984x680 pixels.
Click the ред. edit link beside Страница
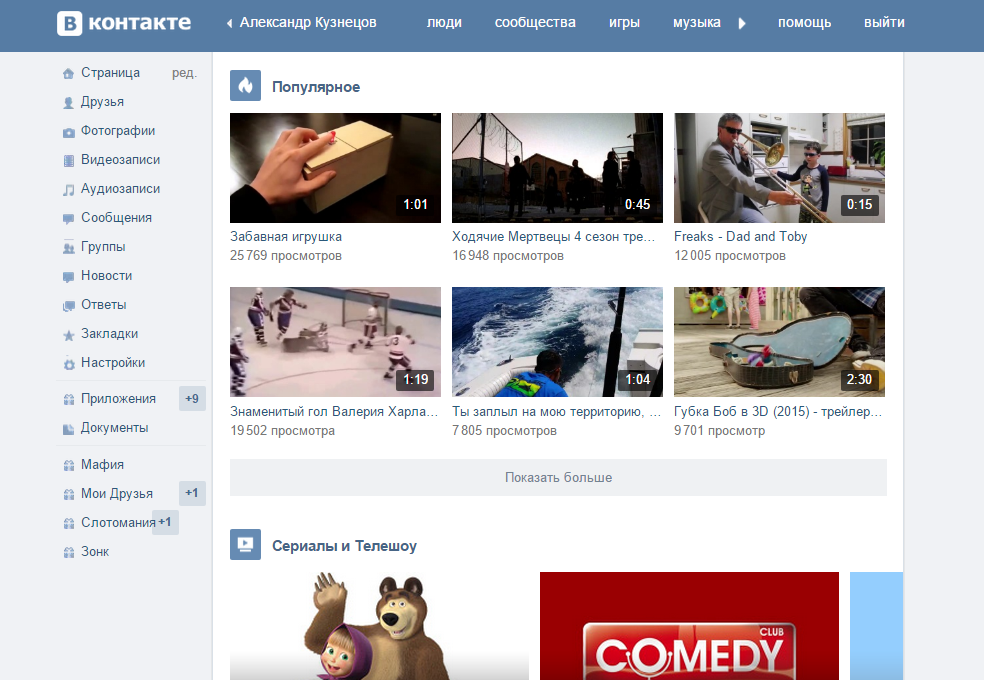pos(184,73)
